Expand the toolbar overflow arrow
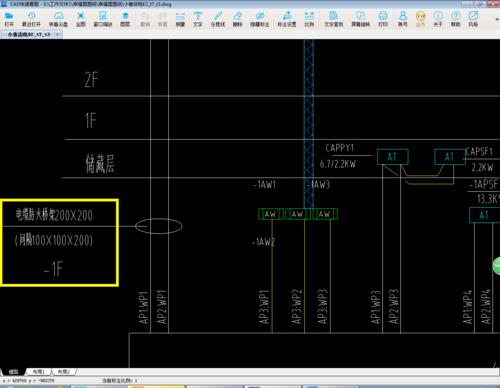 pyautogui.click(x=496, y=19)
